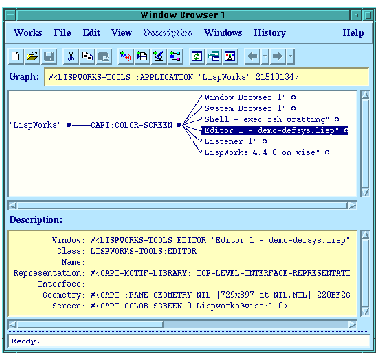379x361 pixels.
Task: Open the Works menu
Action: point(28,33)
